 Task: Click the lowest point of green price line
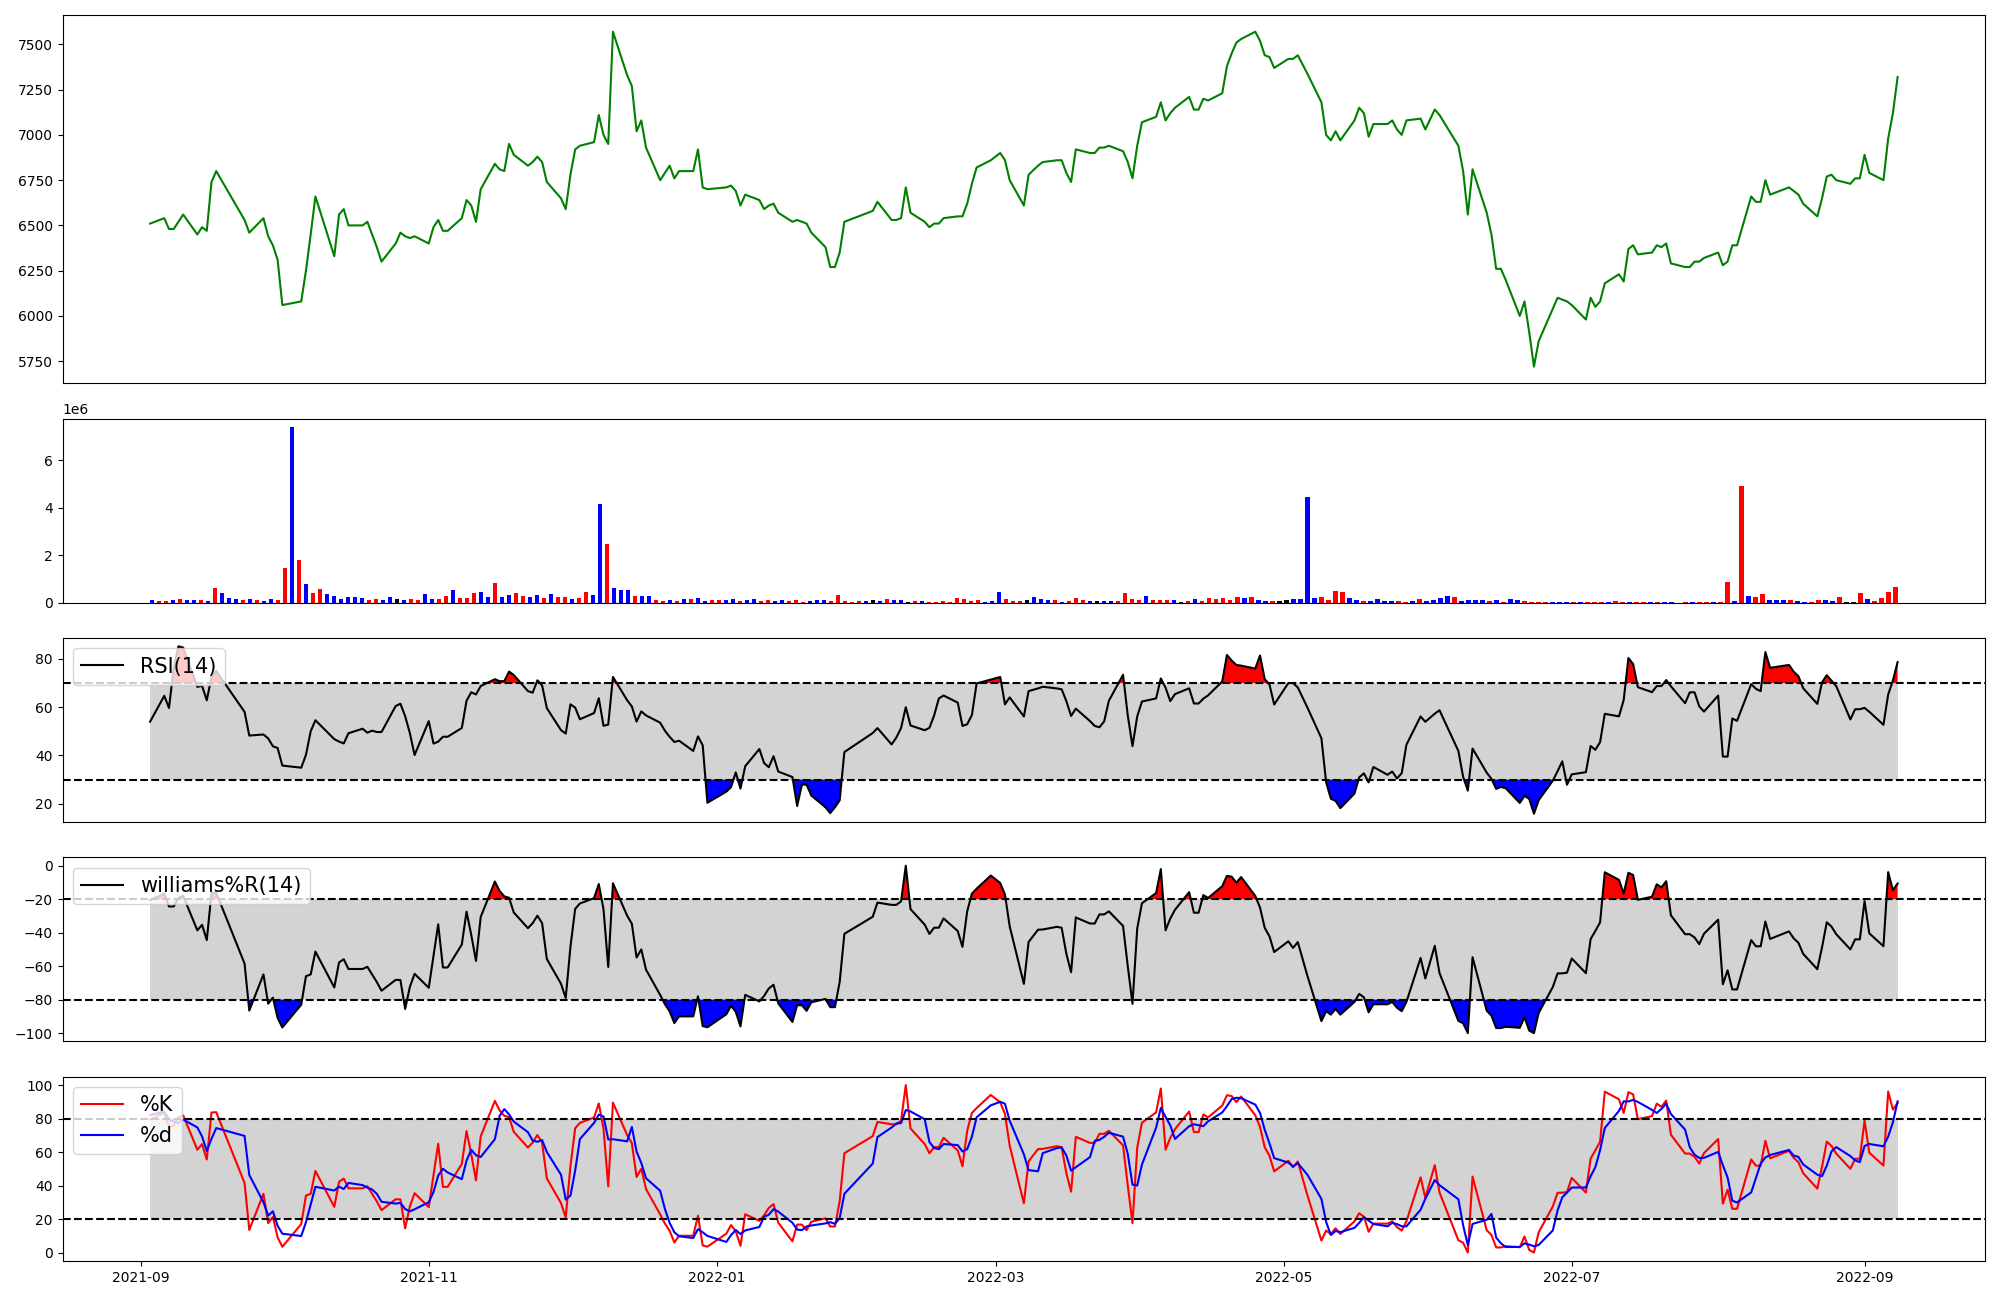1534,366
